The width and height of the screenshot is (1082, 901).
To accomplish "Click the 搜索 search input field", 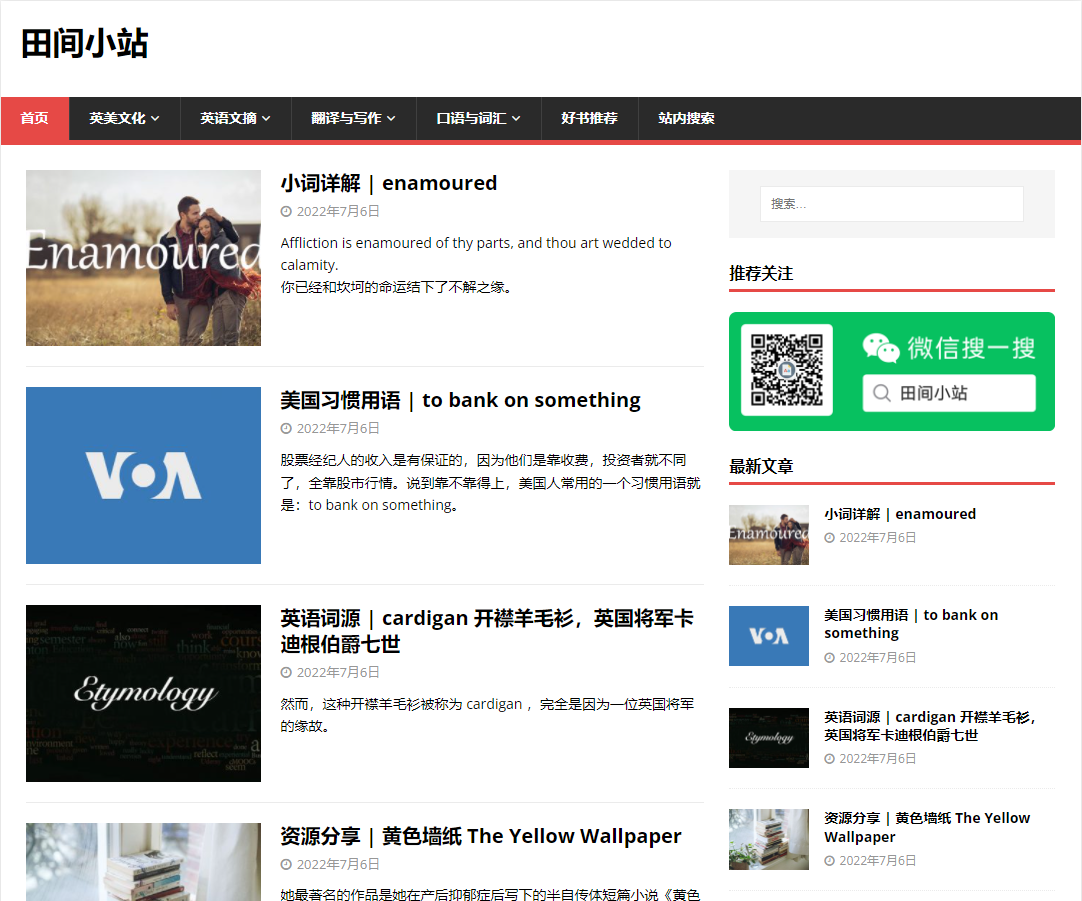I will point(892,204).
